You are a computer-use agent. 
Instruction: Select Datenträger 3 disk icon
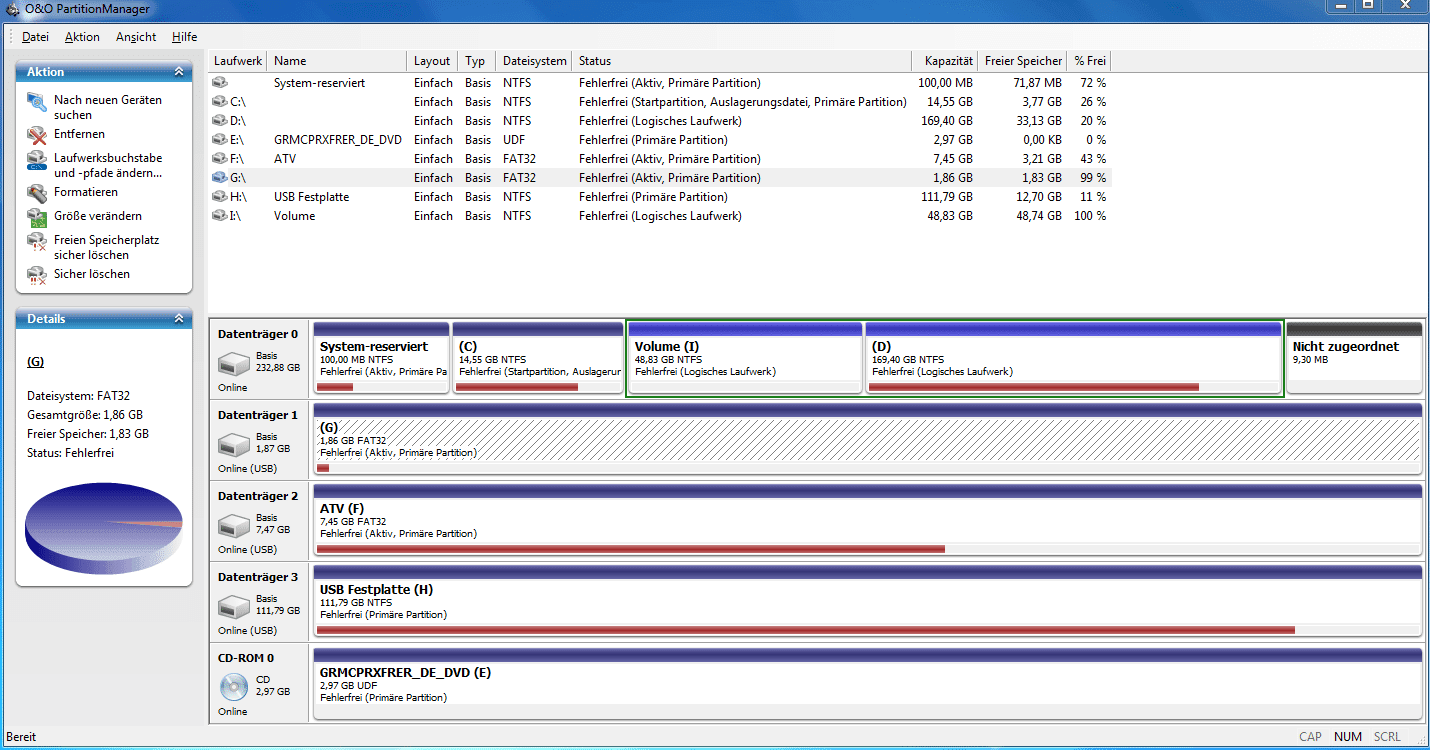(233, 605)
